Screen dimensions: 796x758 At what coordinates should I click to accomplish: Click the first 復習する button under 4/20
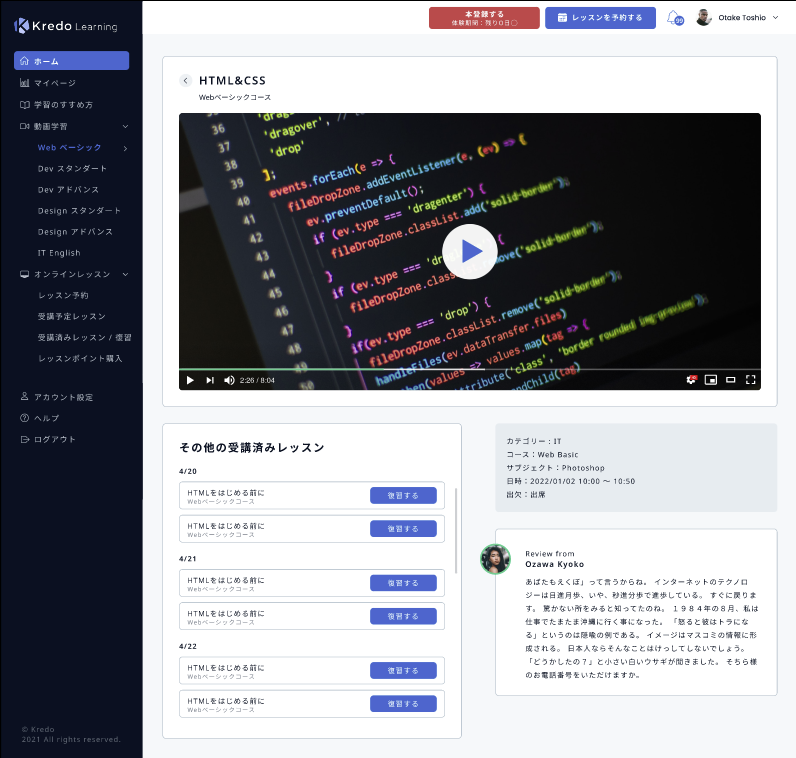click(x=403, y=495)
